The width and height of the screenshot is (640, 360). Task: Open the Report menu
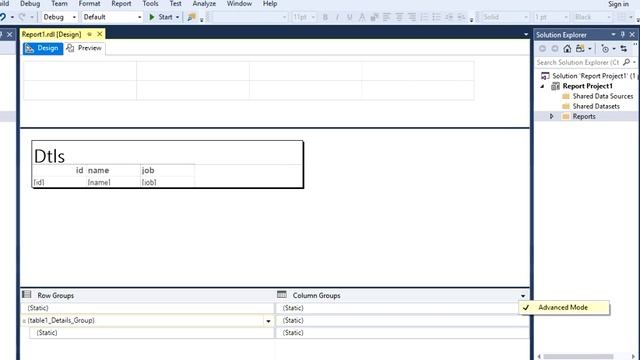[121, 4]
